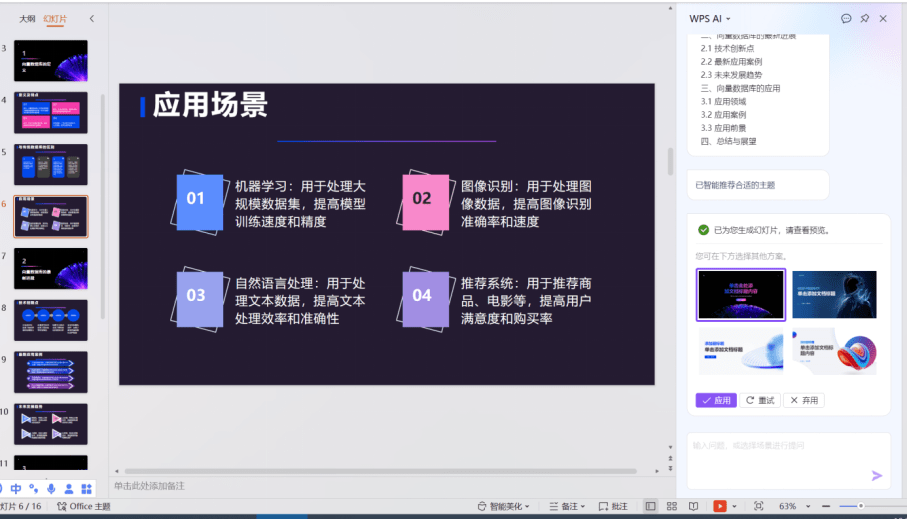Open slideshow play options dropdown
908x519 pixels.
point(734,506)
